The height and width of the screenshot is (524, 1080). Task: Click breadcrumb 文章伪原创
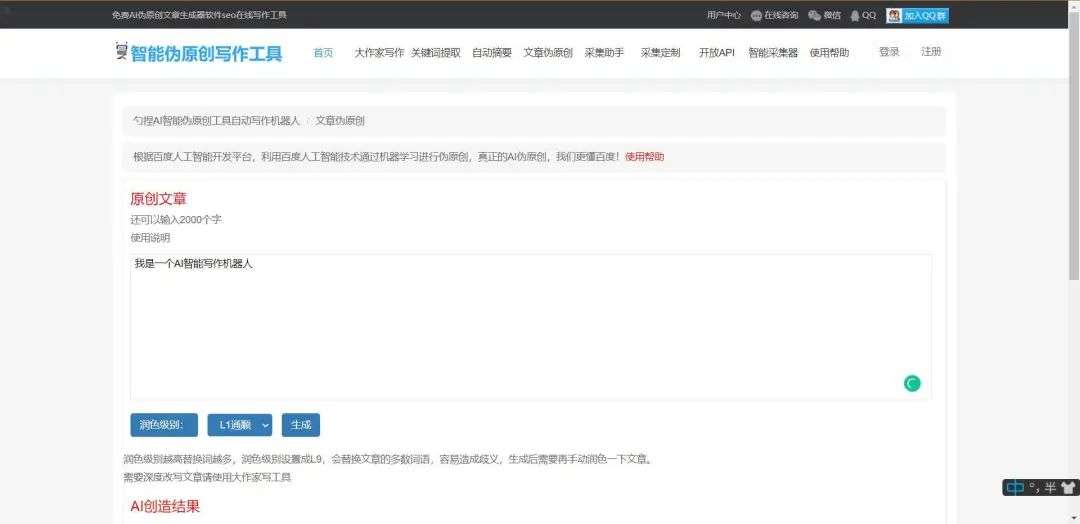pyautogui.click(x=340, y=121)
